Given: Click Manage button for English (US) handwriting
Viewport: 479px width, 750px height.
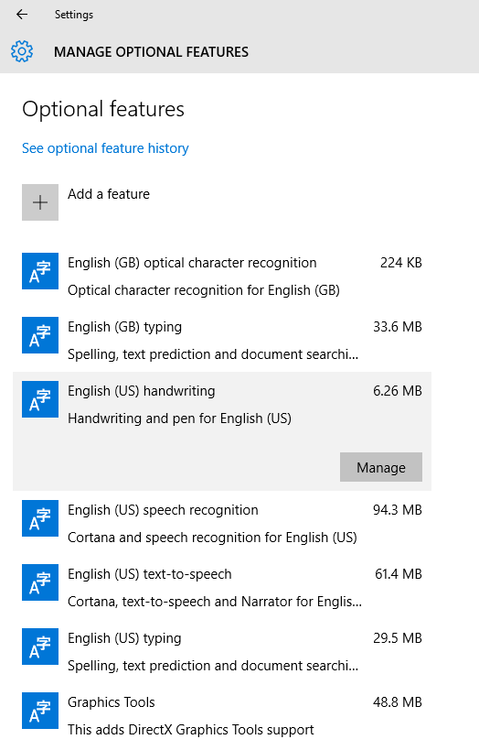Looking at the screenshot, I should [381, 467].
